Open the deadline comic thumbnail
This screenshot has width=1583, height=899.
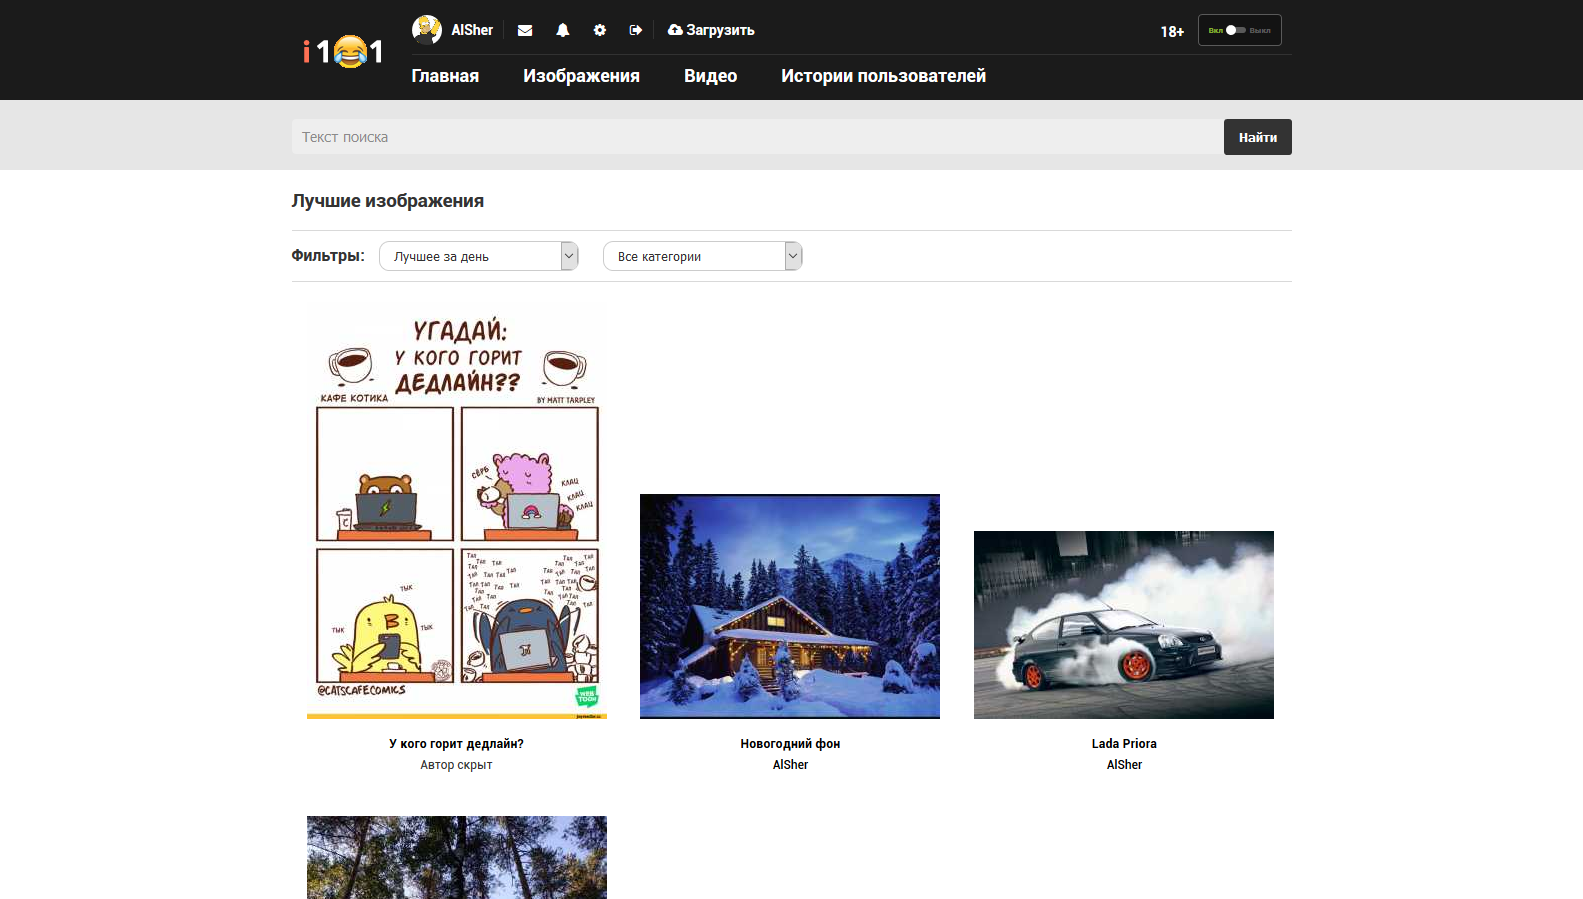[x=457, y=512]
